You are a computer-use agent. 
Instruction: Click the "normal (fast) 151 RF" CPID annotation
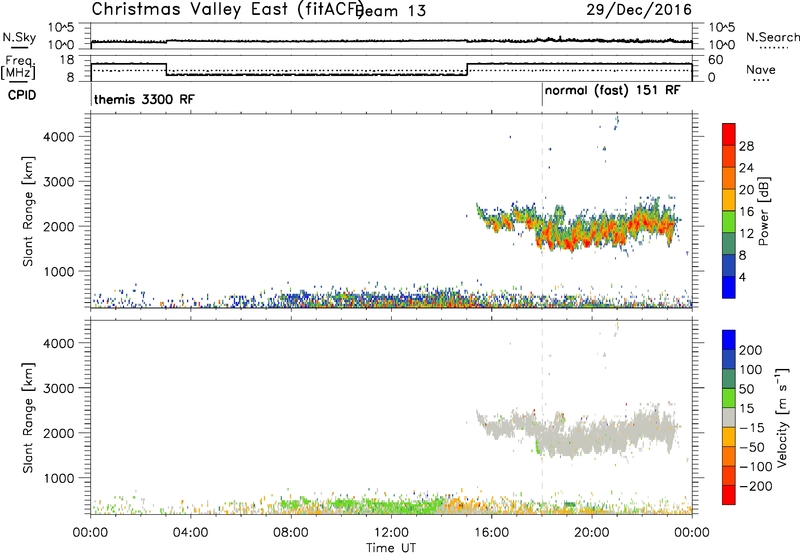click(x=612, y=90)
